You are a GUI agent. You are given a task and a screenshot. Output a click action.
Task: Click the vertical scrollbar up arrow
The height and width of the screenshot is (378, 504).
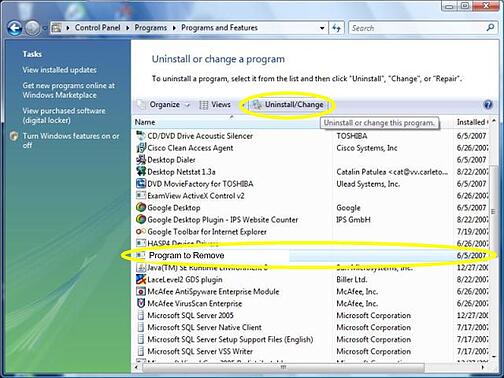click(x=494, y=121)
